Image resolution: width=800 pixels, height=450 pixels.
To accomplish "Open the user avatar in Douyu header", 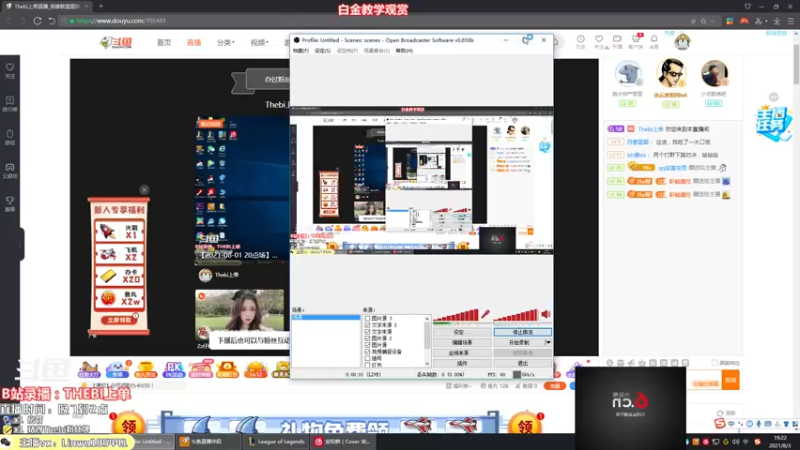I will point(682,41).
